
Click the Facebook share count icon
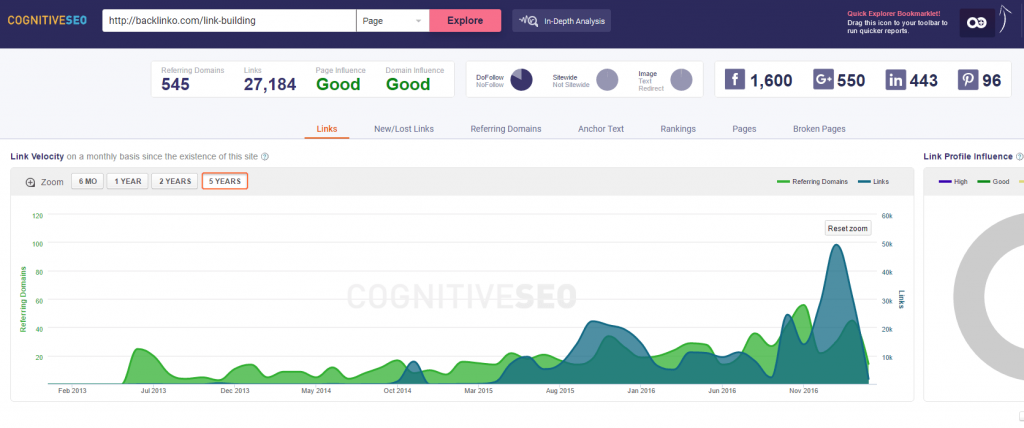coord(735,80)
